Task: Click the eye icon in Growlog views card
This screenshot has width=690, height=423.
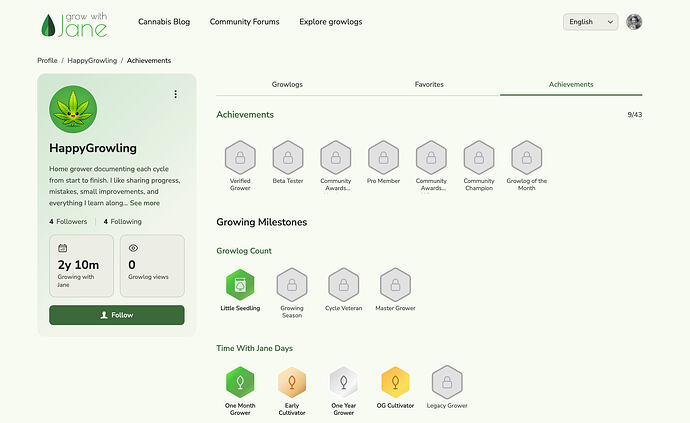Action: click(x=133, y=248)
